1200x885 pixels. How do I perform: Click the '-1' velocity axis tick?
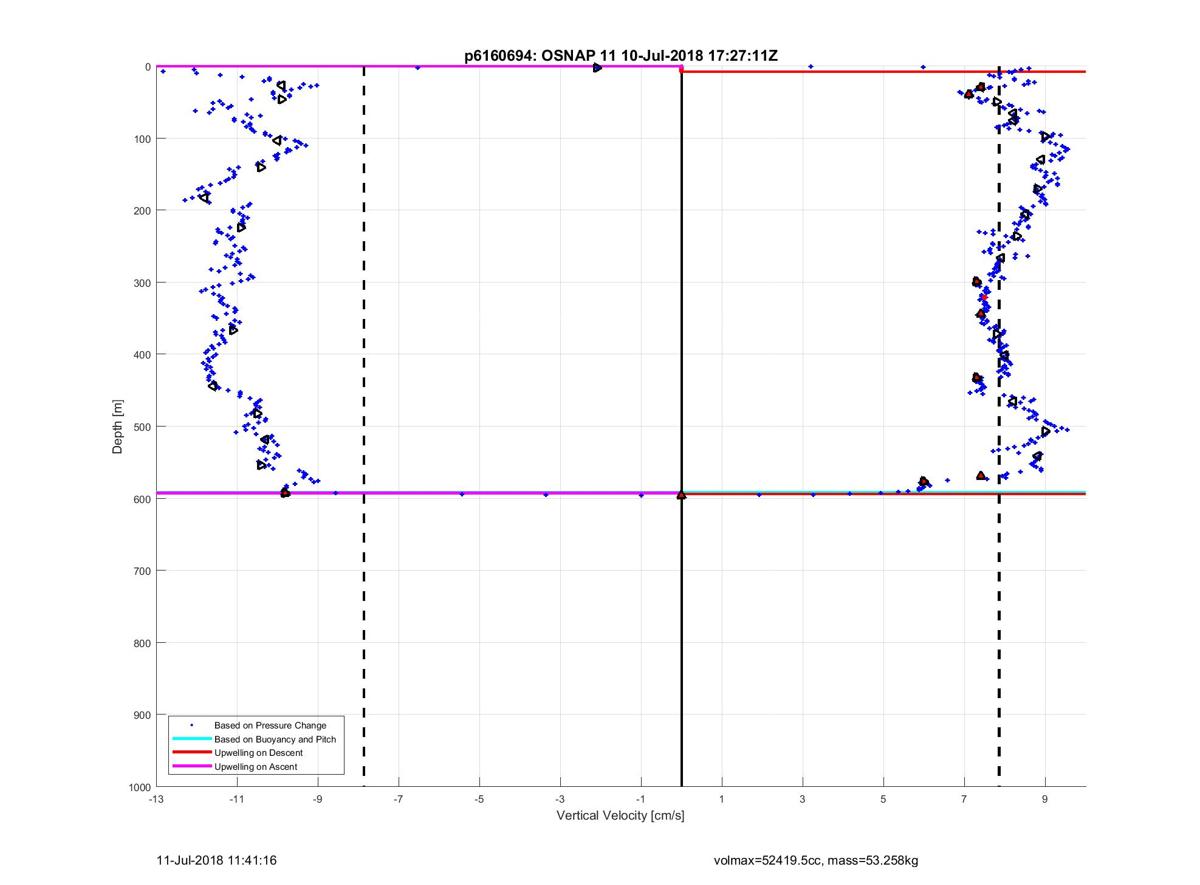point(641,800)
